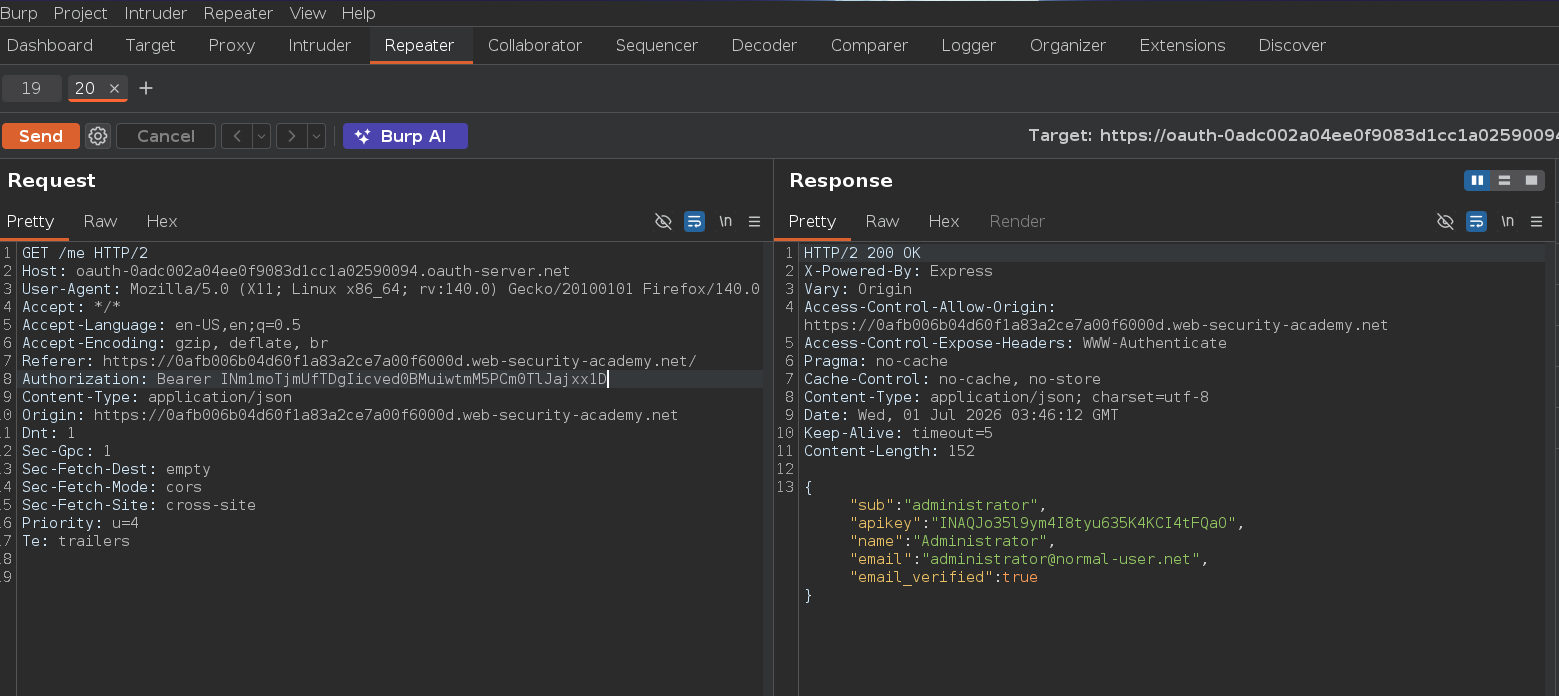The height and width of the screenshot is (696, 1559).
Task: Switch to the Proxy tab
Action: pyautogui.click(x=232, y=45)
